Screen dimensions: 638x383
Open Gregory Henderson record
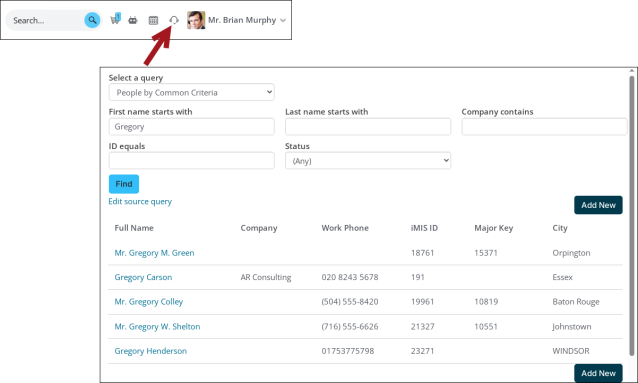coord(151,351)
